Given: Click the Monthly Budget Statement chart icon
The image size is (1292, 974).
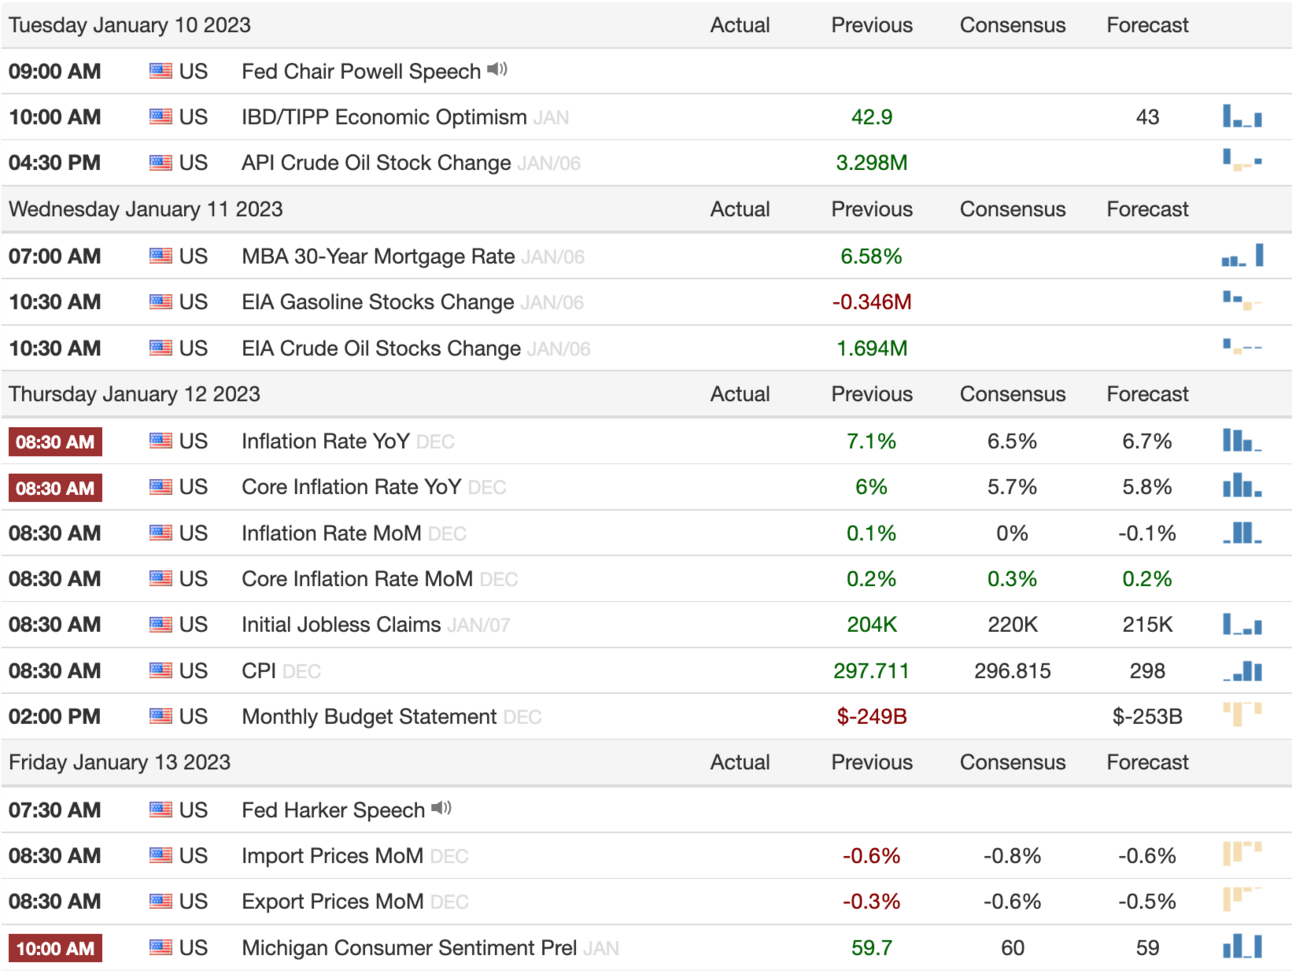Looking at the screenshot, I should (x=1242, y=714).
